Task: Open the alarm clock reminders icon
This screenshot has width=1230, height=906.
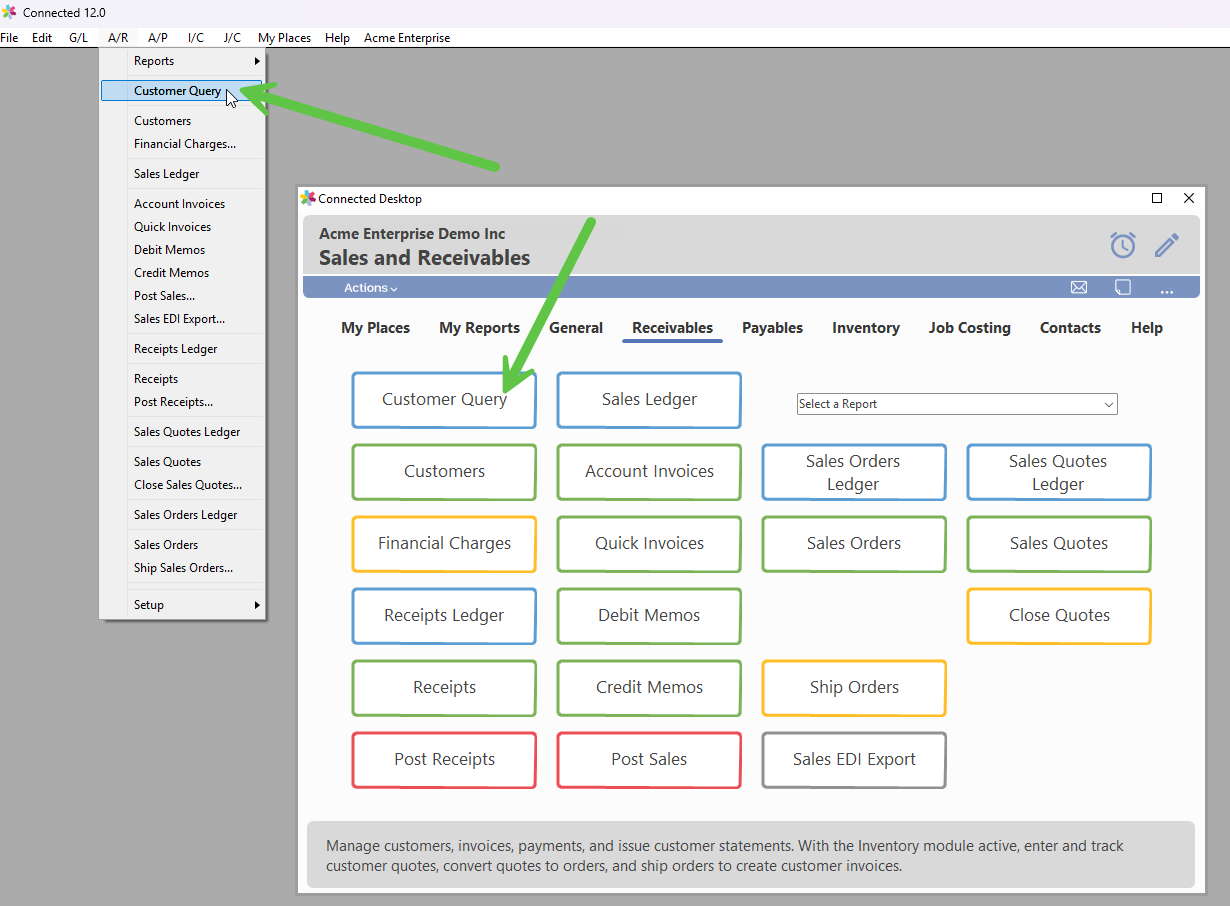Action: [x=1123, y=245]
